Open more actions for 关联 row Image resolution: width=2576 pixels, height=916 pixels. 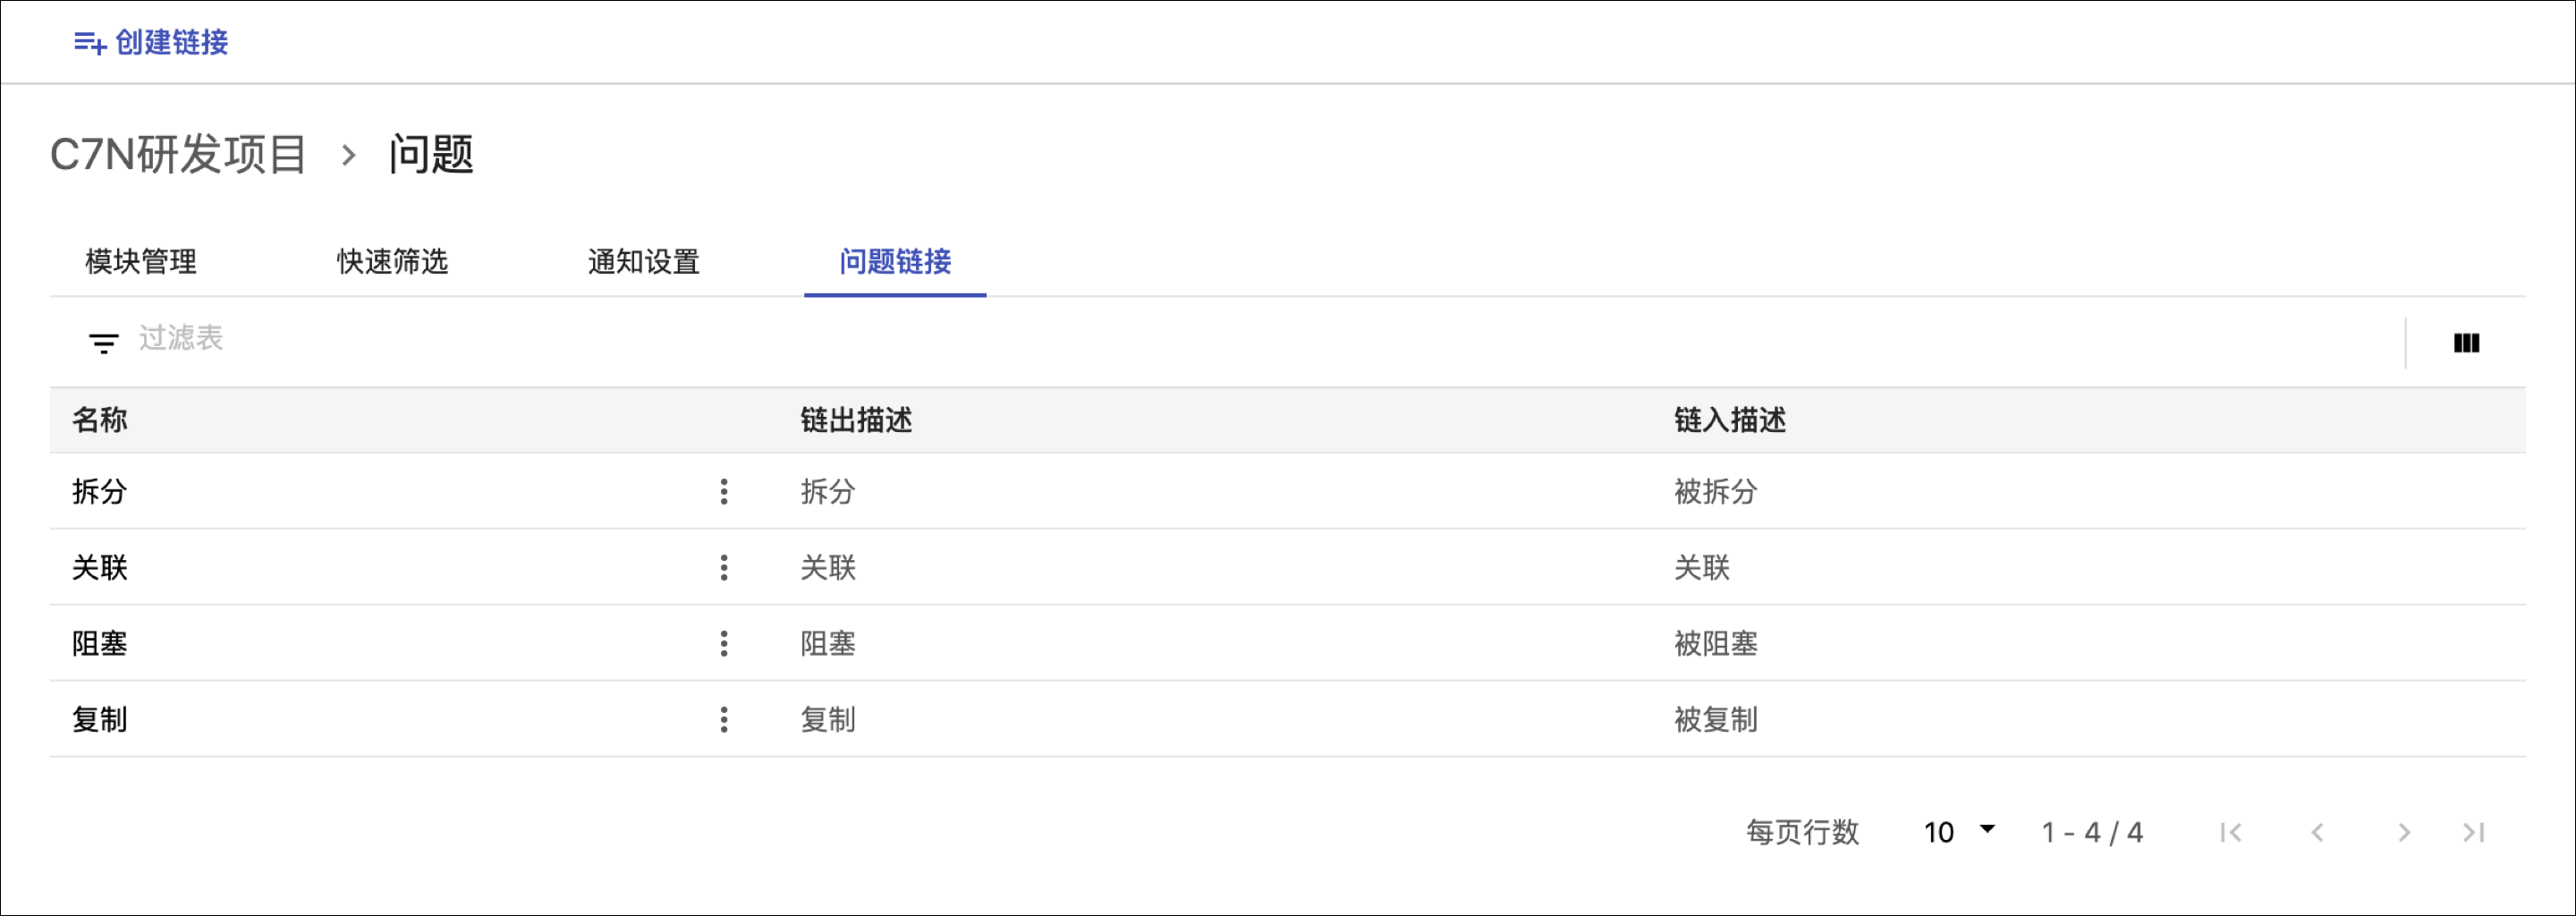pos(724,567)
